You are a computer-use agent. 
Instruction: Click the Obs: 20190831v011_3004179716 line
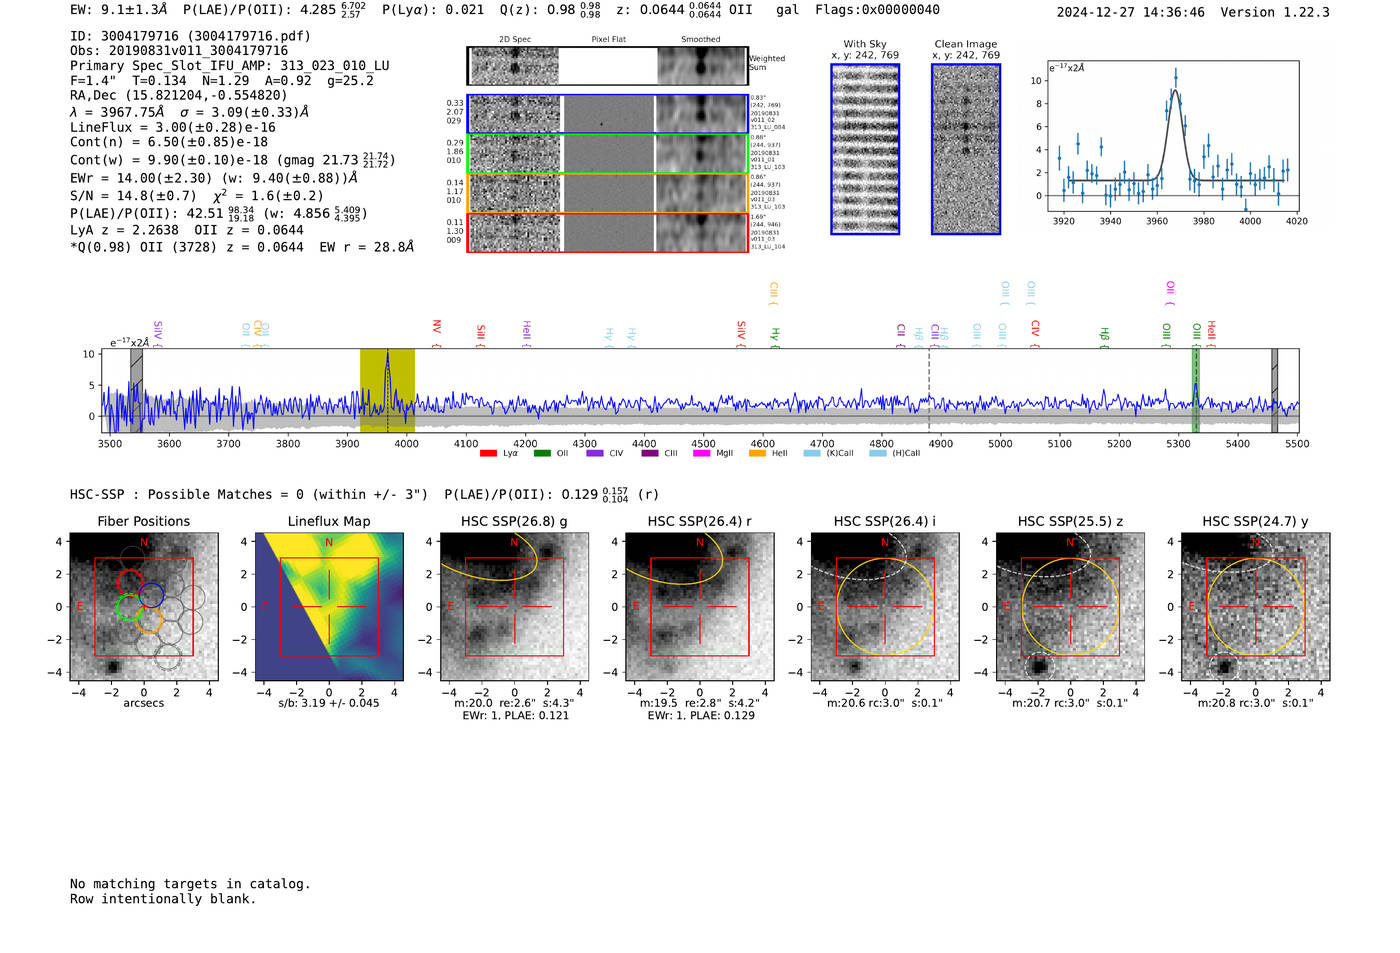pyautogui.click(x=179, y=51)
